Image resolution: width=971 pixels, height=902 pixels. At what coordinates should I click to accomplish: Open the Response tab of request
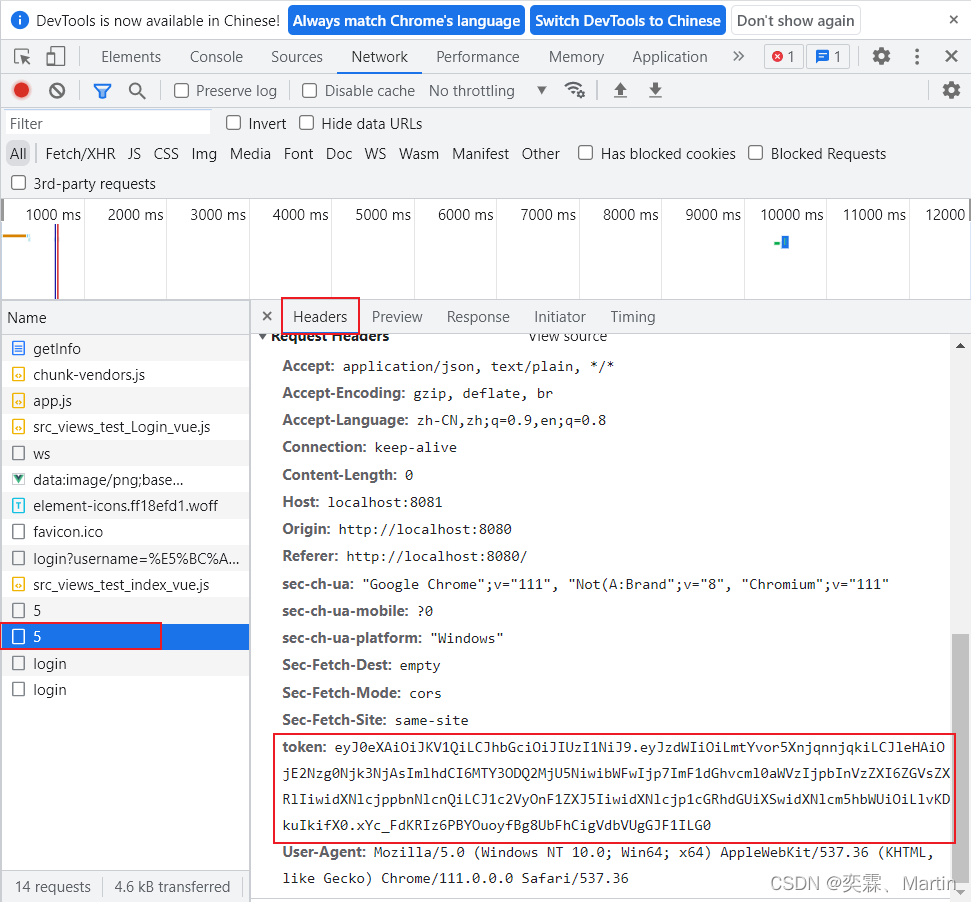[478, 317]
